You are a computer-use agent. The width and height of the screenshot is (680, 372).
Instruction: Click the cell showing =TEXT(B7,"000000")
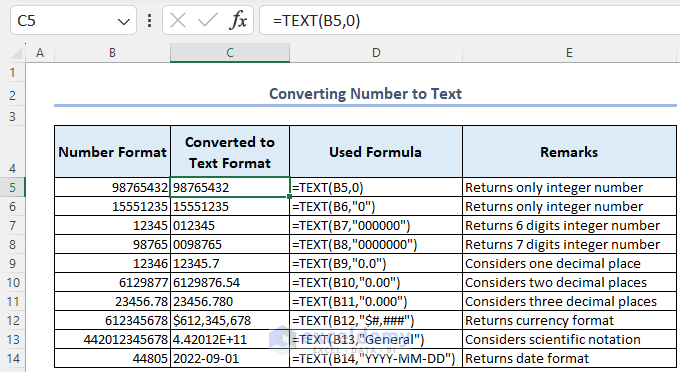point(376,225)
